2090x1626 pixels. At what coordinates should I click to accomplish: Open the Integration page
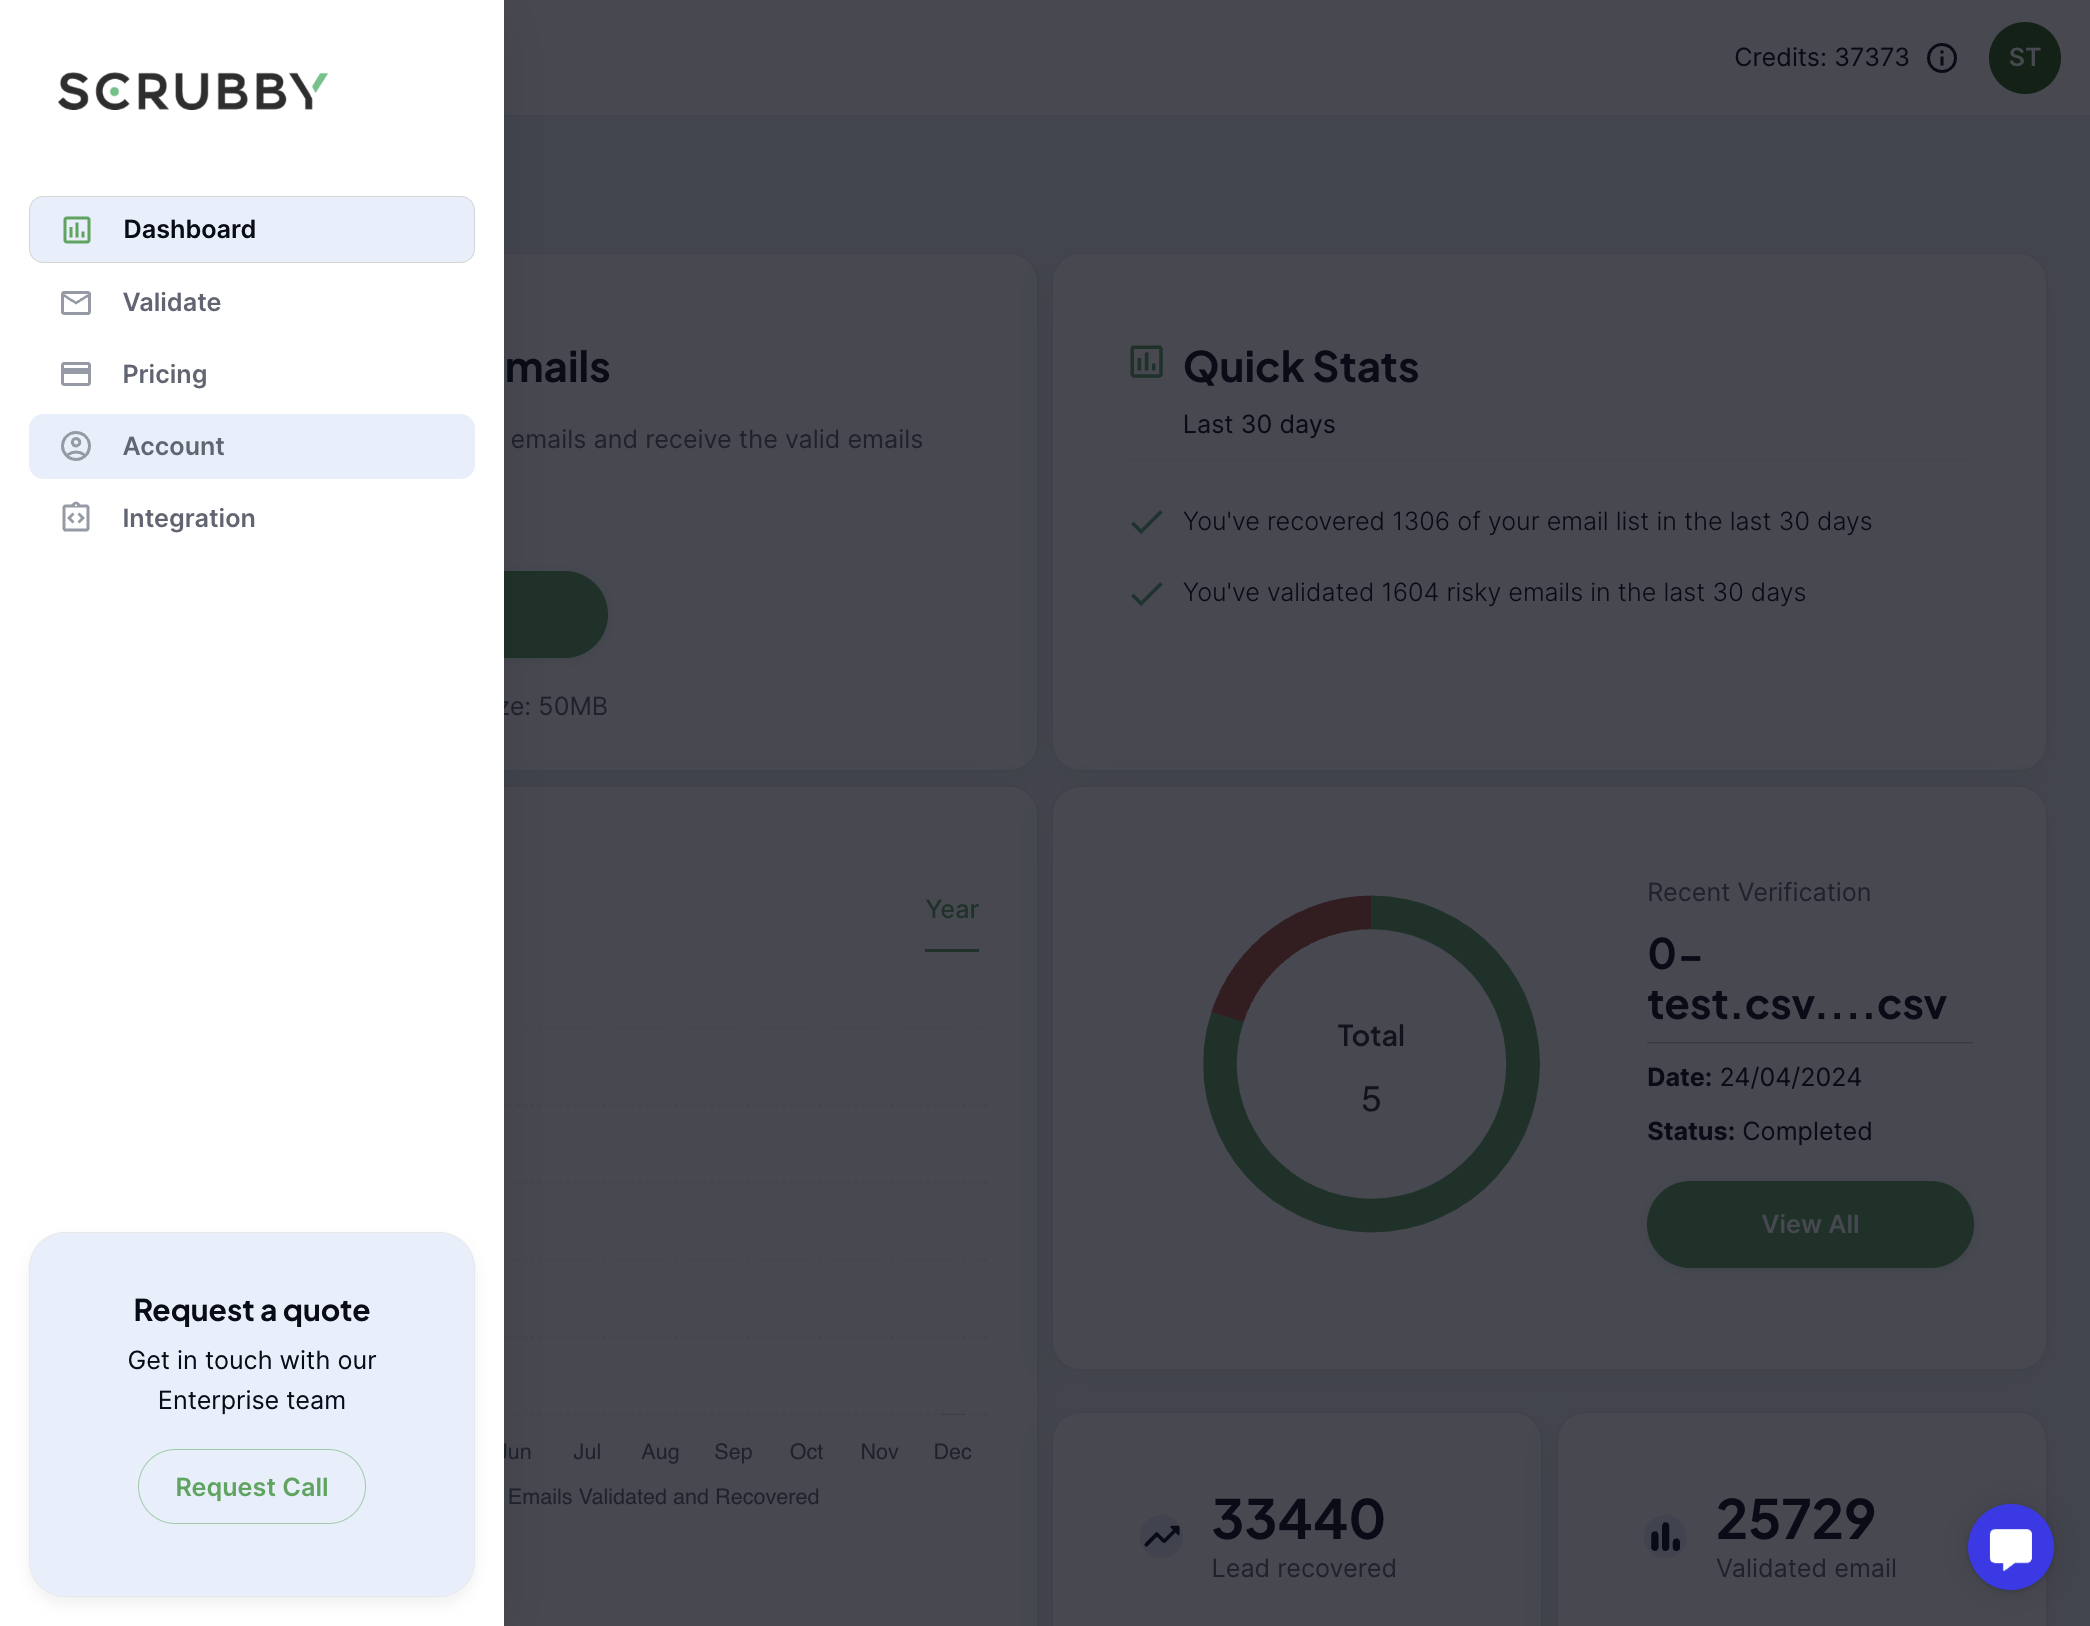point(252,518)
